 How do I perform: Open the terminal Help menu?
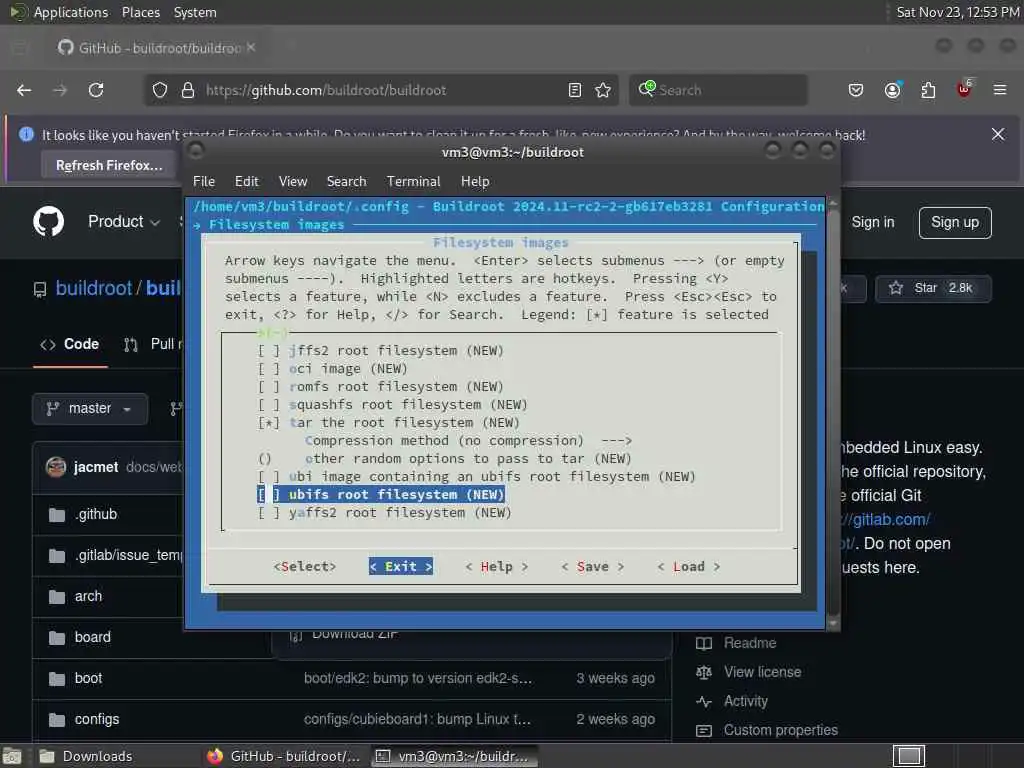(x=475, y=182)
